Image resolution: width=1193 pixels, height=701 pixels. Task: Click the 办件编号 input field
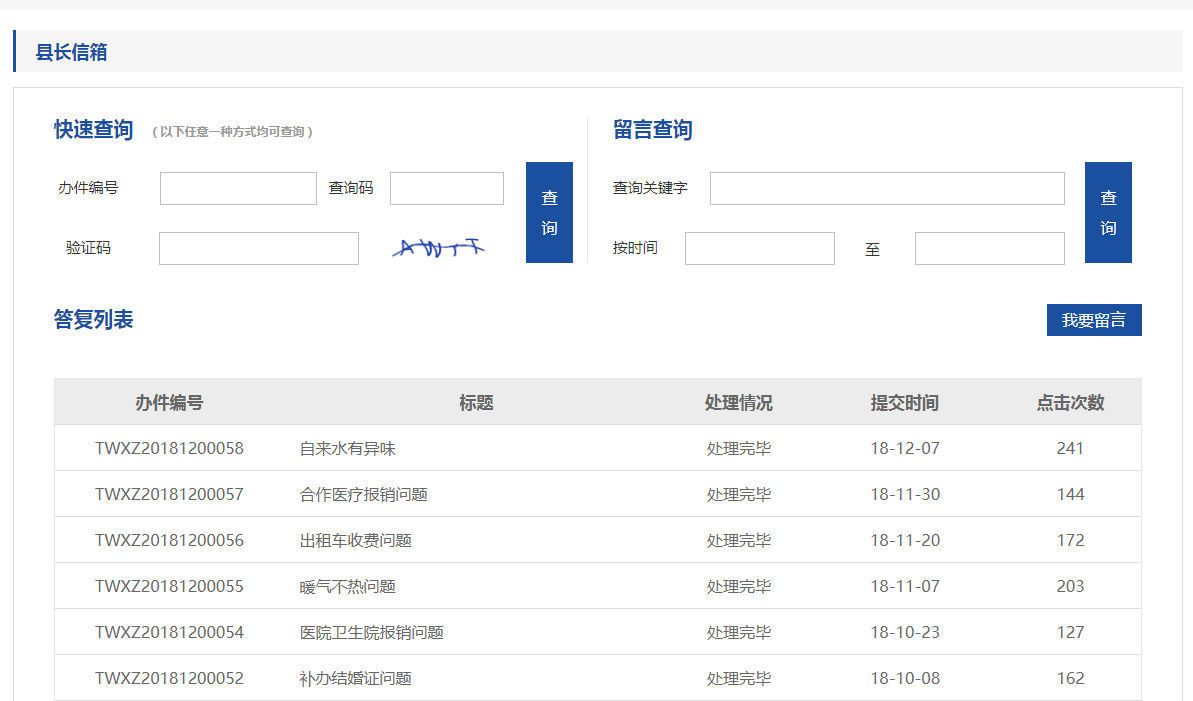point(238,188)
